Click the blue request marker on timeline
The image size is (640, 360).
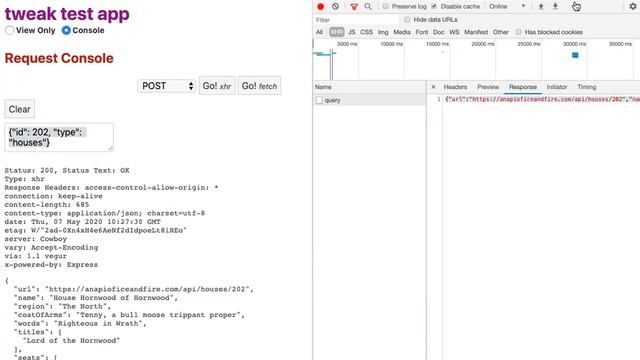[x=575, y=55]
